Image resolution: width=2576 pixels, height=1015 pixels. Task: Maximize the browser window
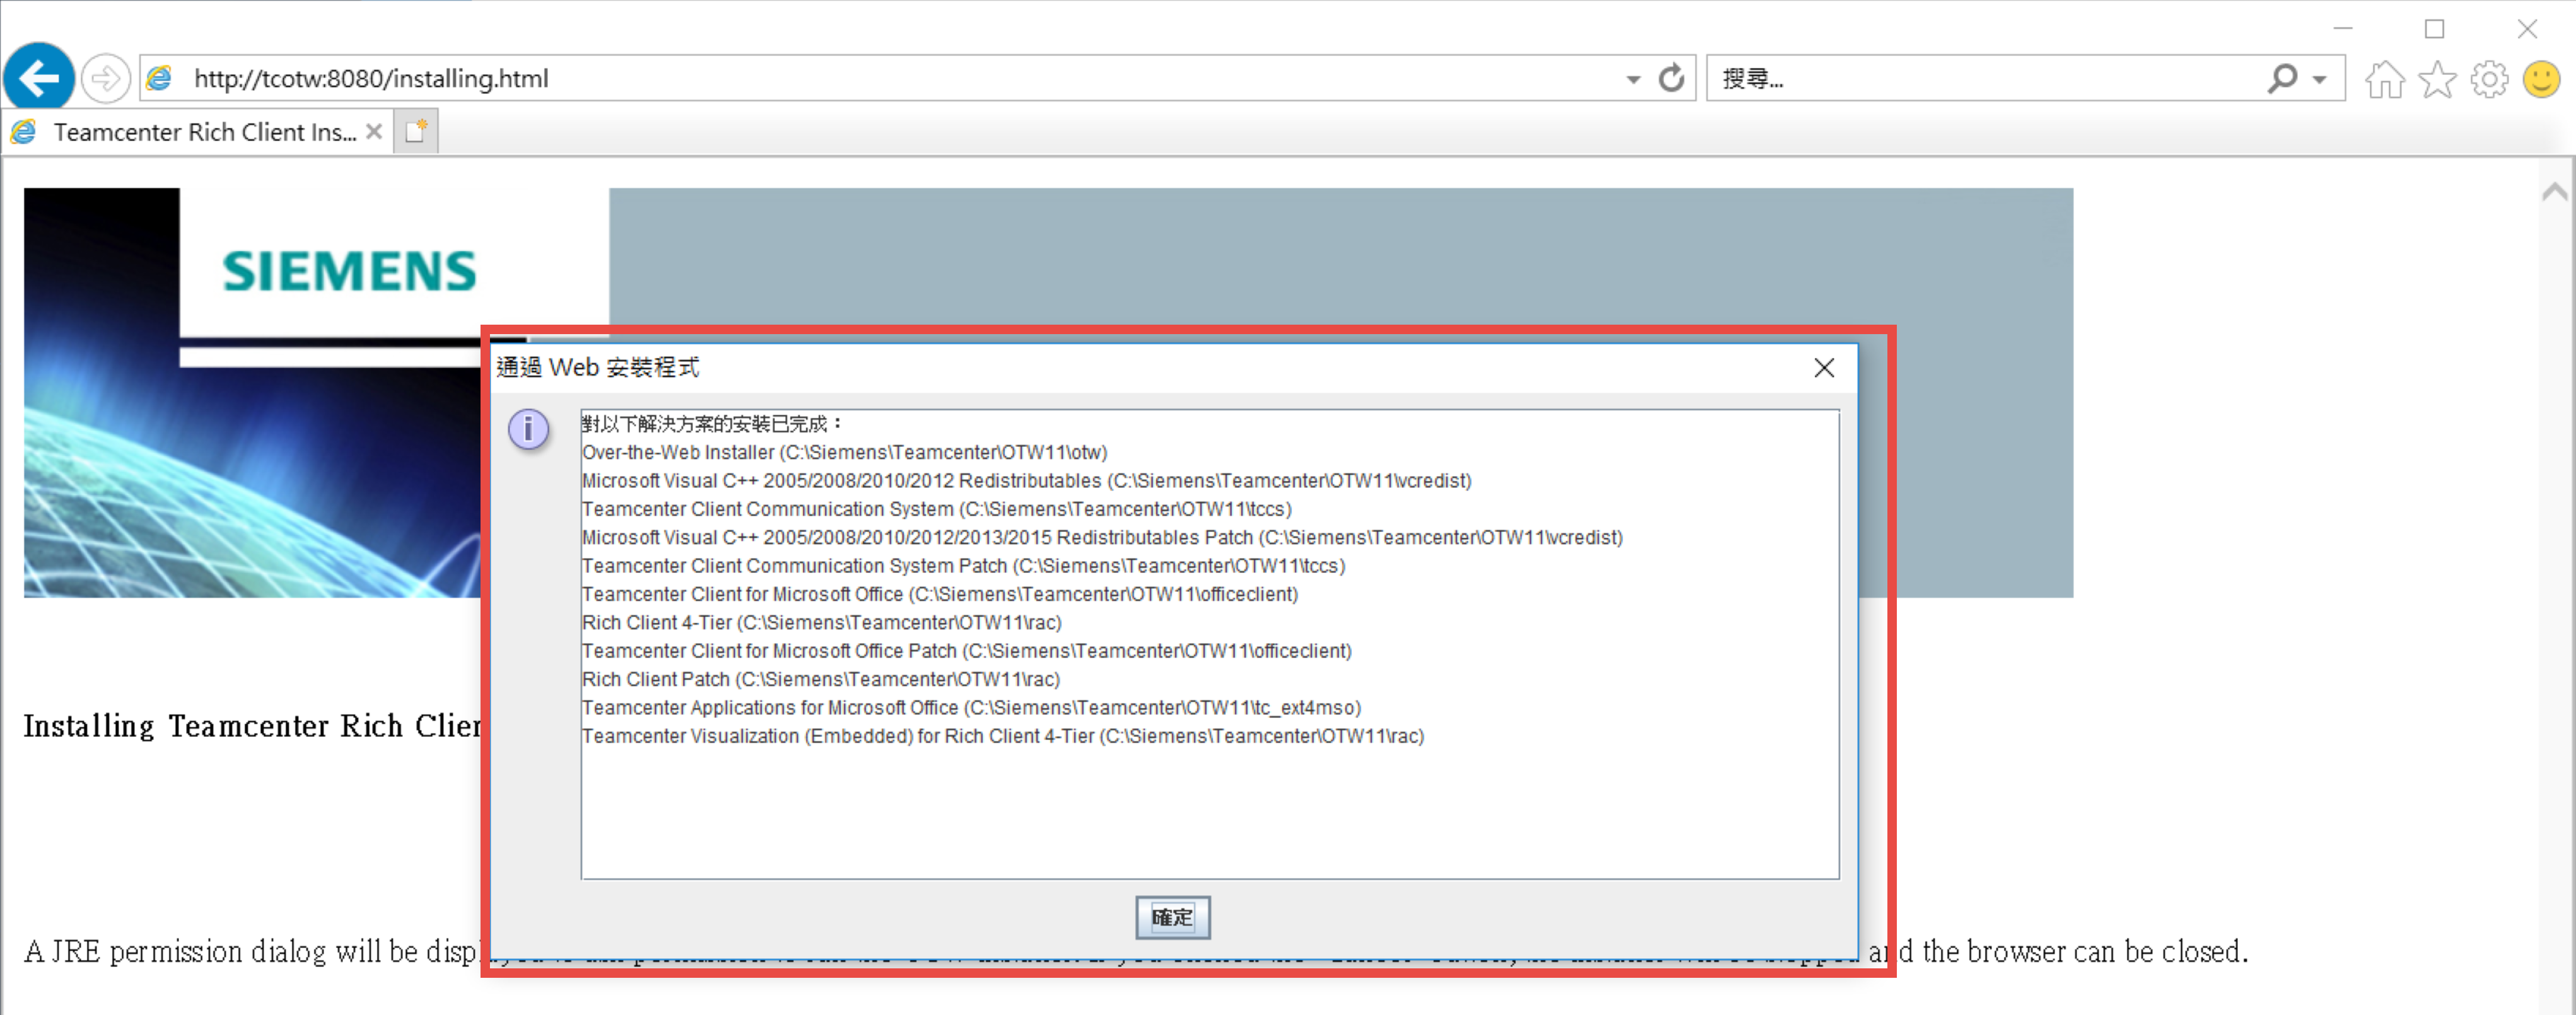pos(2434,28)
